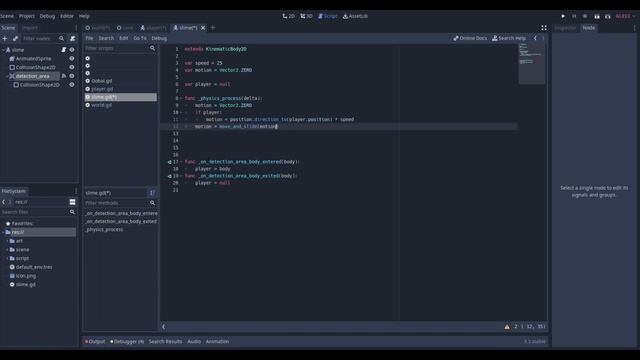Open the main Debug menu
The width and height of the screenshot is (640, 360).
coord(47,16)
